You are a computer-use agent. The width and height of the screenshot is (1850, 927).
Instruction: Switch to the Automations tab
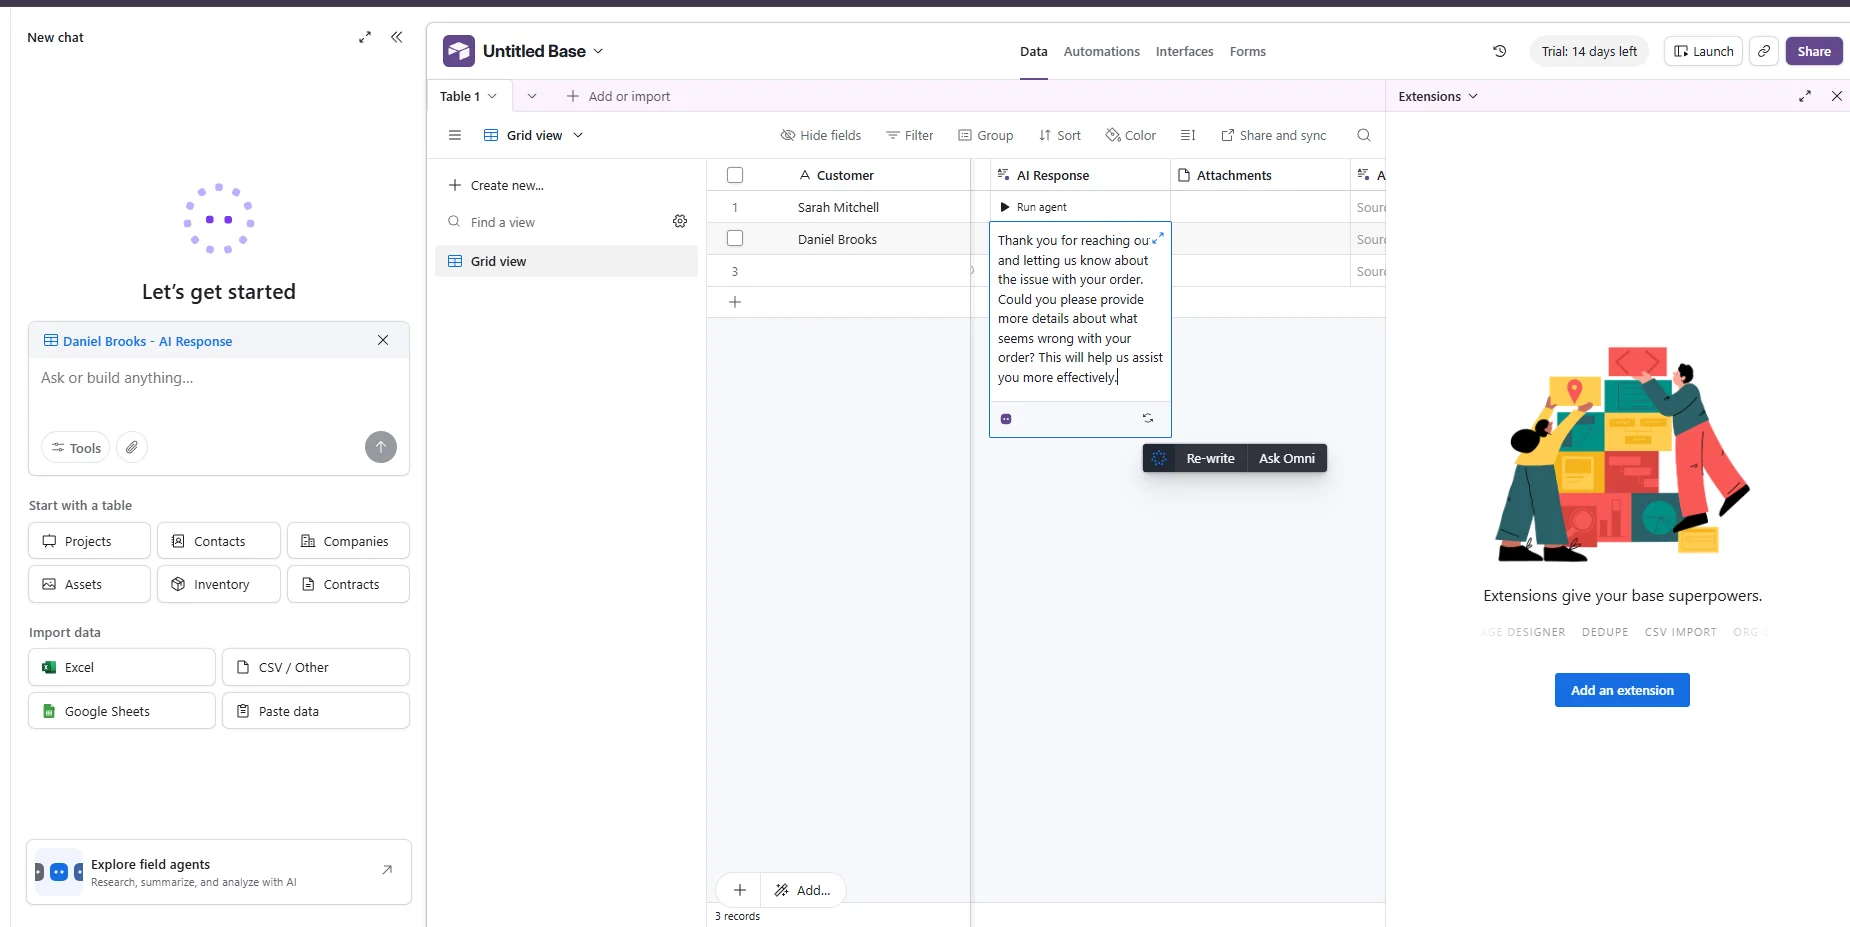[x=1101, y=51]
